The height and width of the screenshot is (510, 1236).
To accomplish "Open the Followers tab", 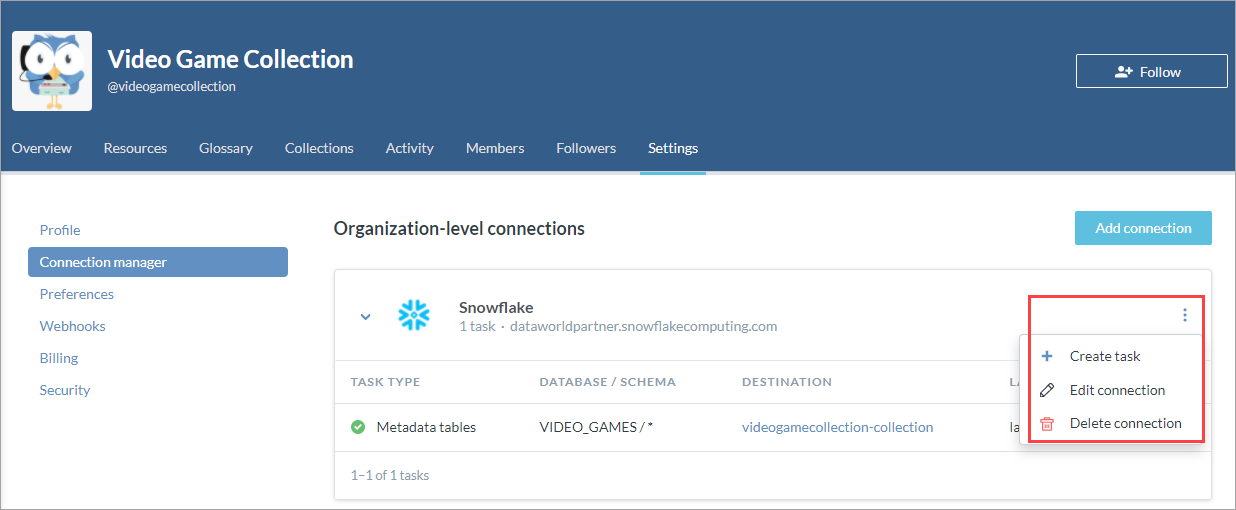I will (586, 148).
